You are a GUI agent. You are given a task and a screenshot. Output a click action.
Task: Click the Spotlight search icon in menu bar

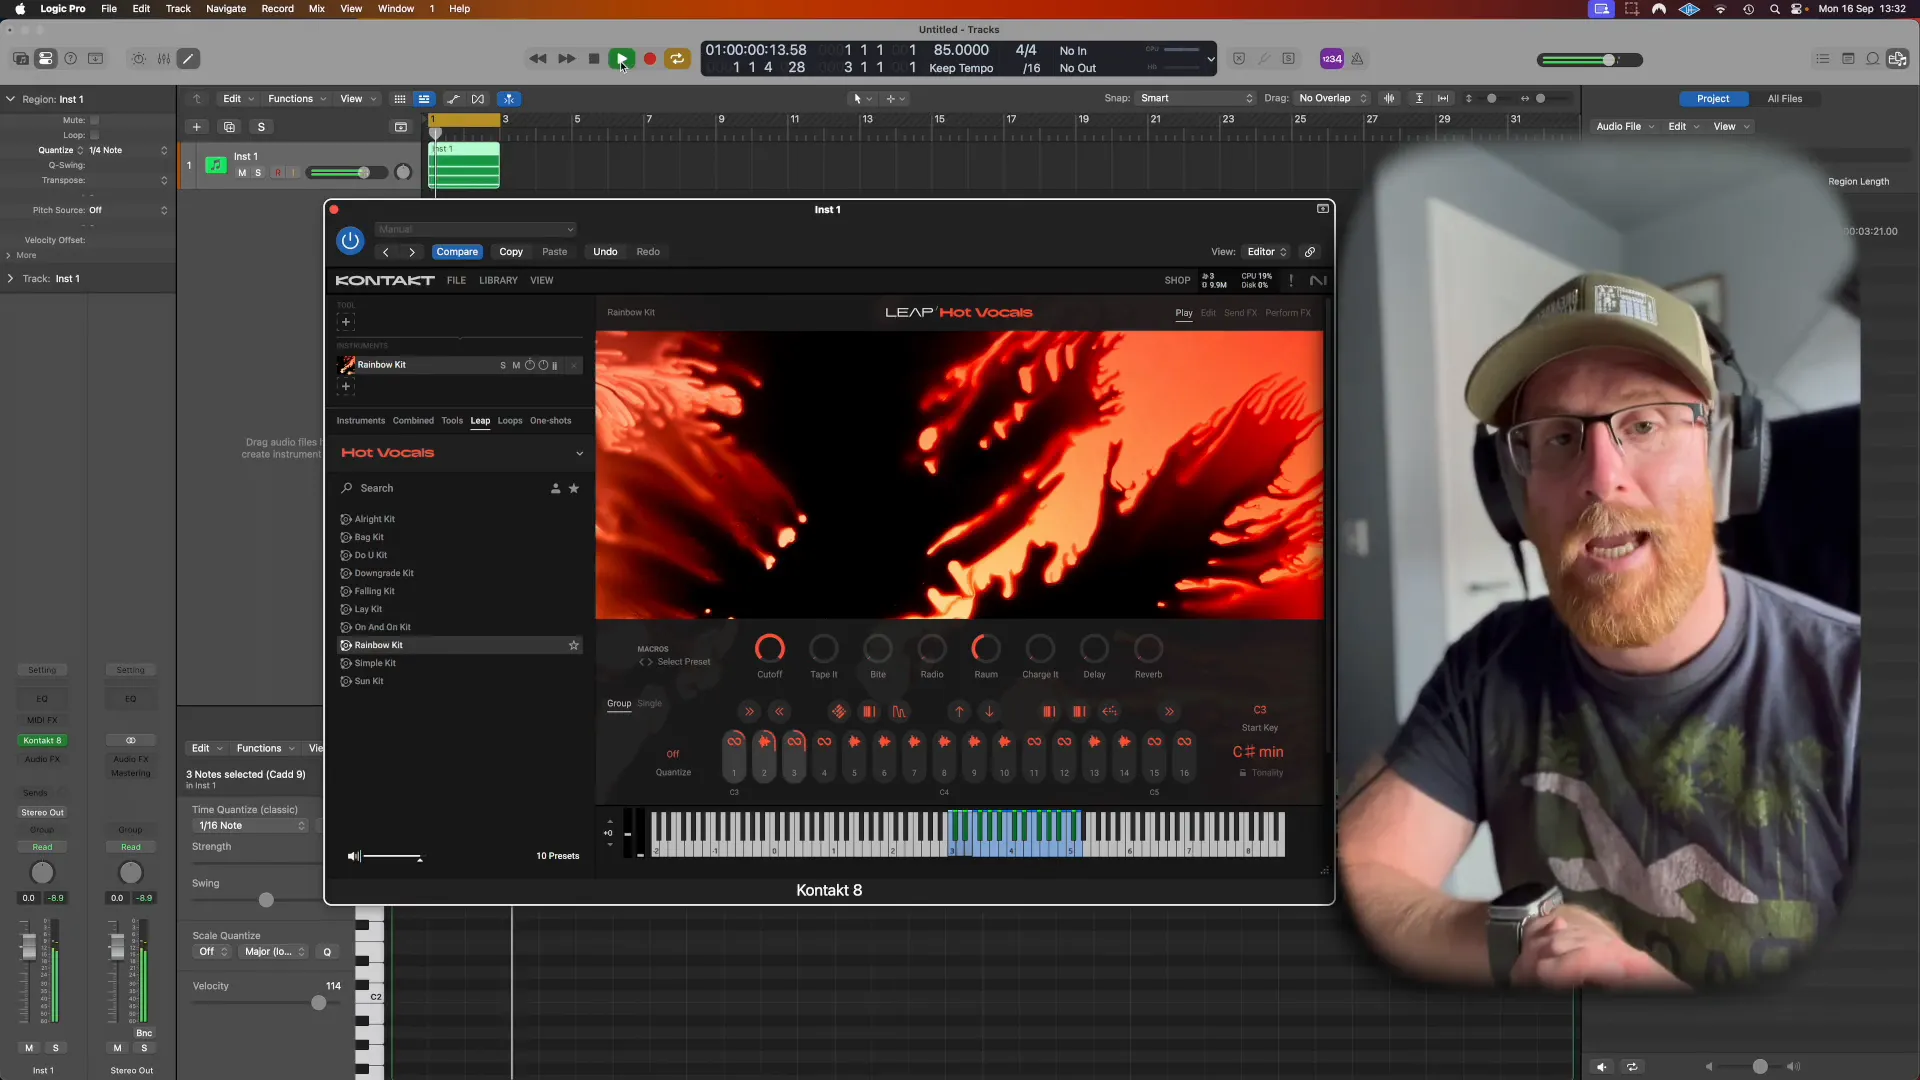(x=1774, y=9)
